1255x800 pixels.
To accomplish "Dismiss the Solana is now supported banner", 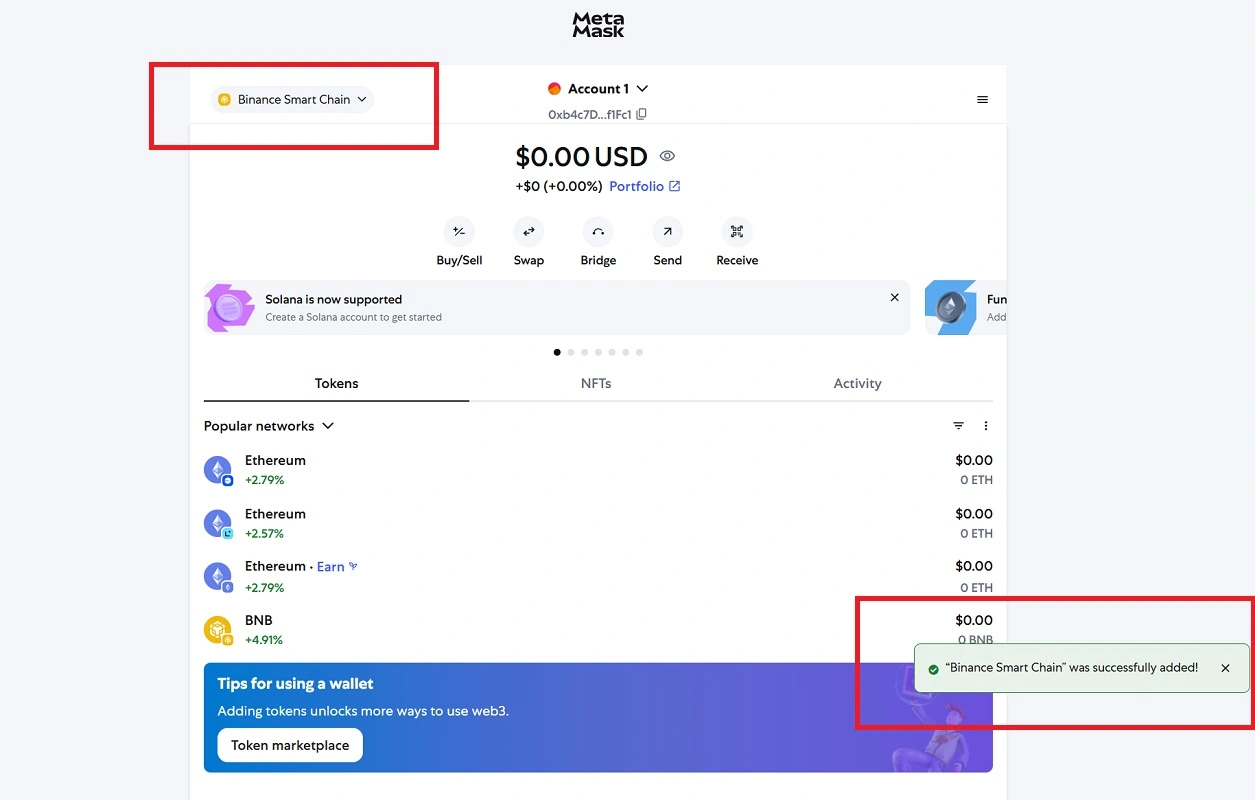I will [895, 298].
